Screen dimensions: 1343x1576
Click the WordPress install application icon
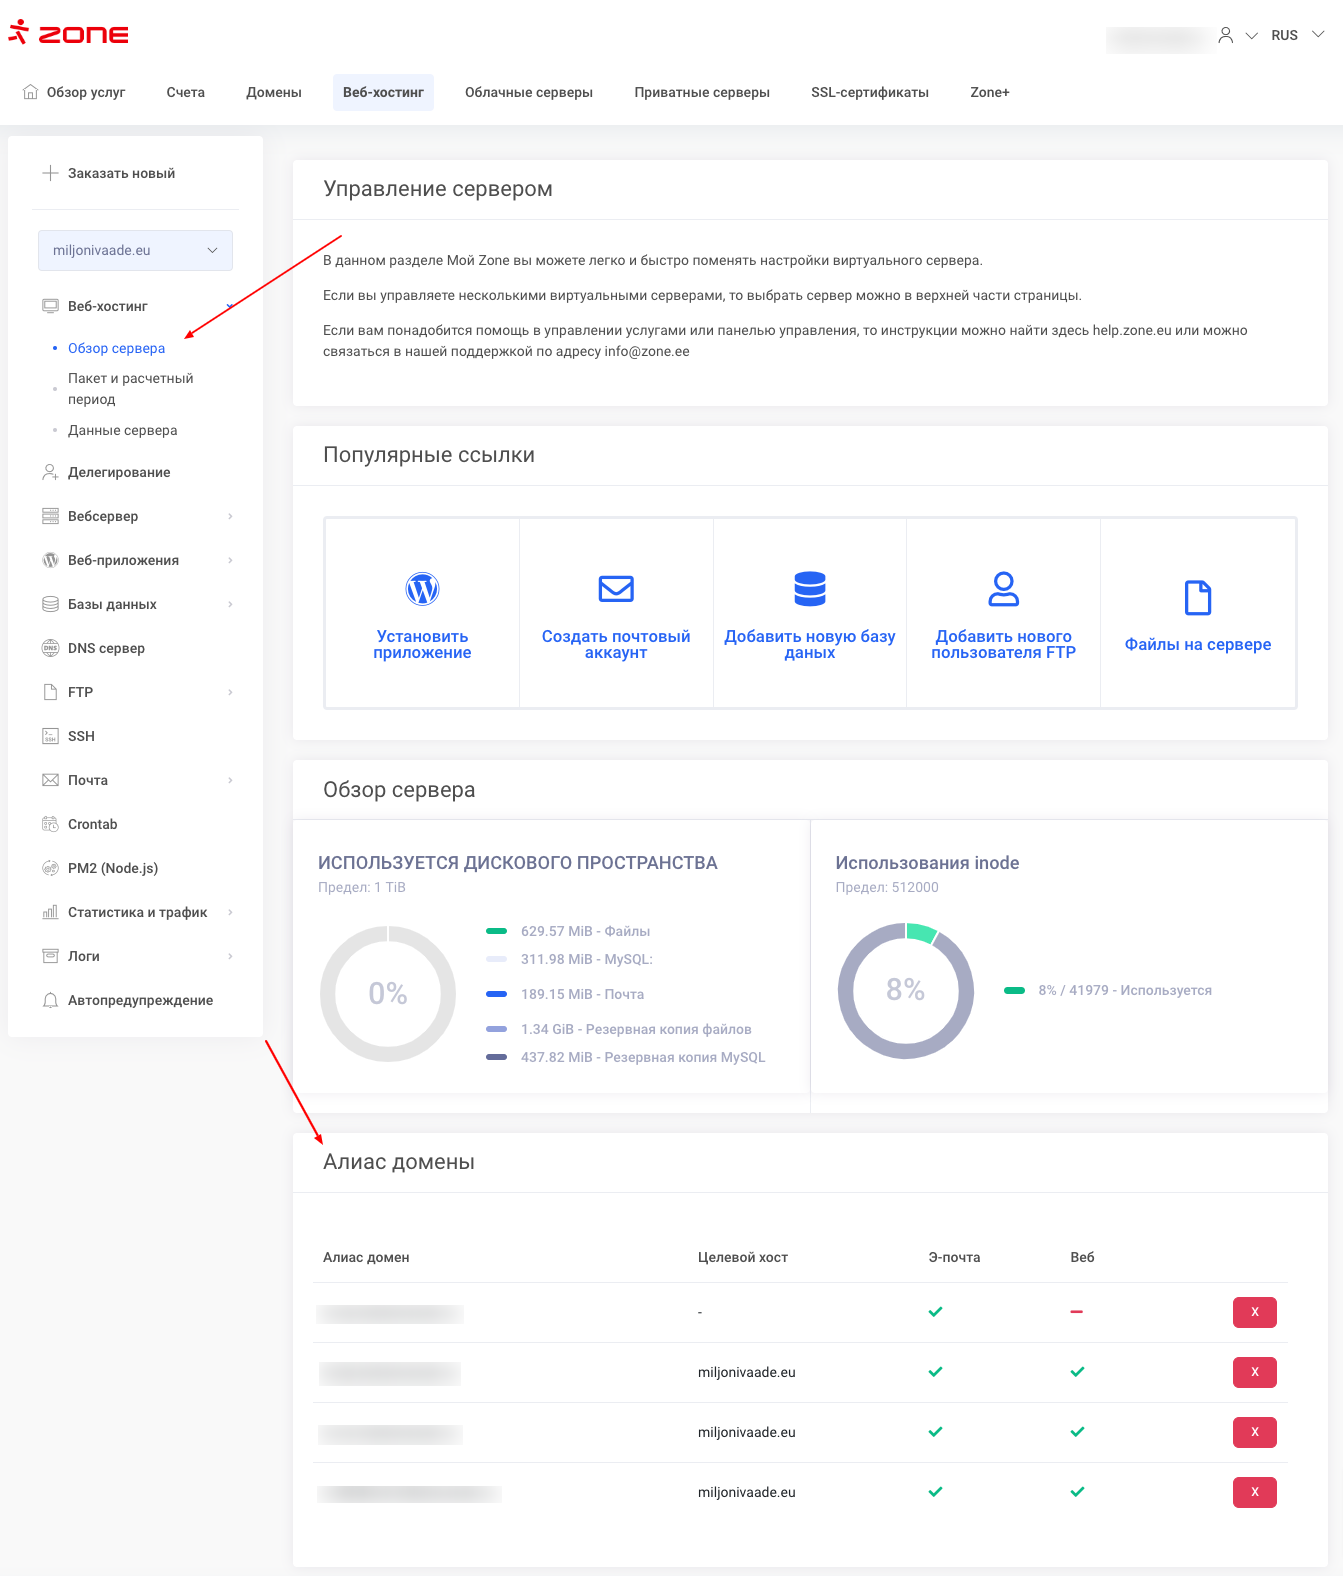pyautogui.click(x=422, y=589)
